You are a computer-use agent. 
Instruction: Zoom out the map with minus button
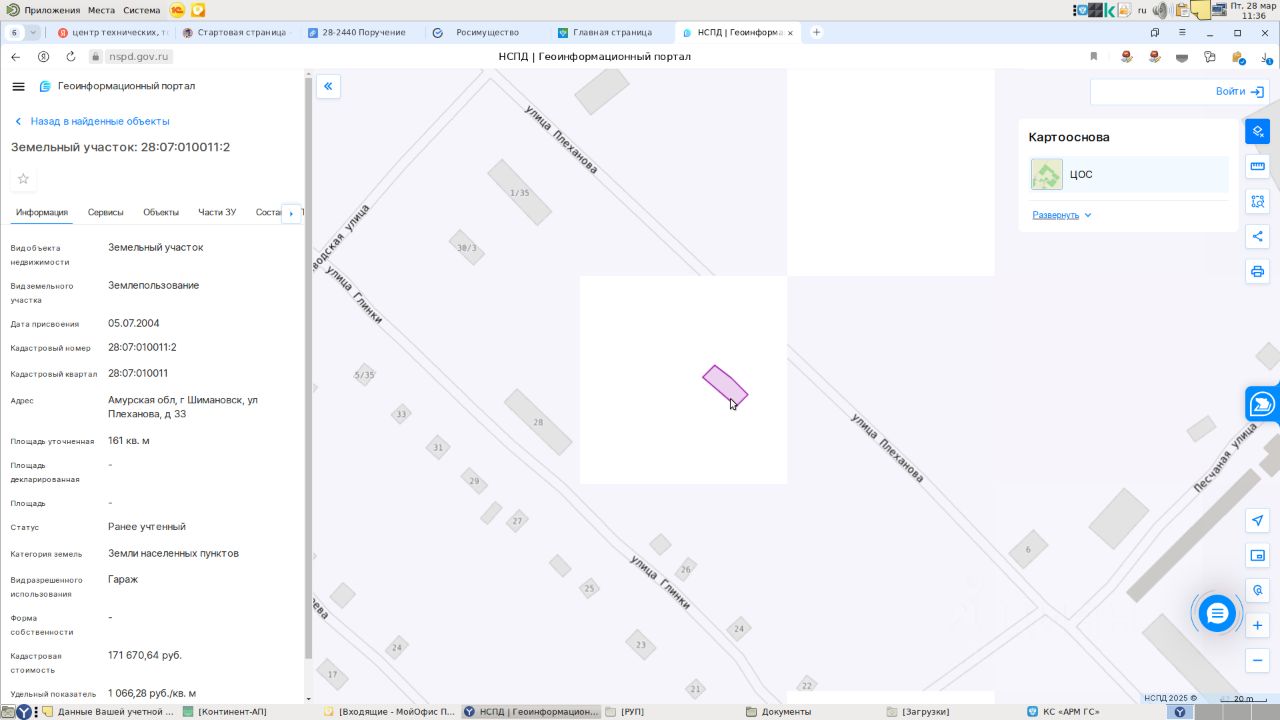click(1258, 661)
